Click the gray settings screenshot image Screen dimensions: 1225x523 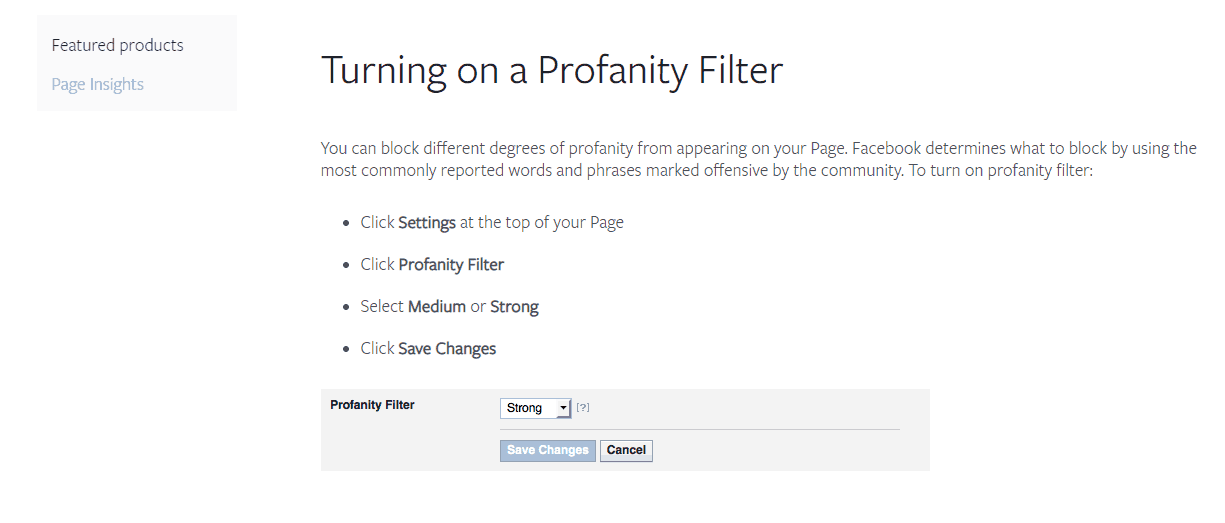tap(625, 430)
